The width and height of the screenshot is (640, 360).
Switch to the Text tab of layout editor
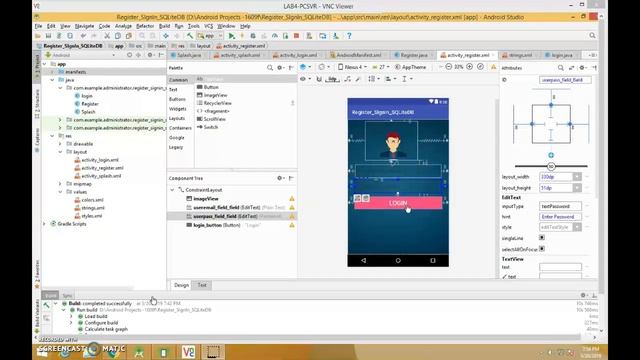pyautogui.click(x=202, y=285)
